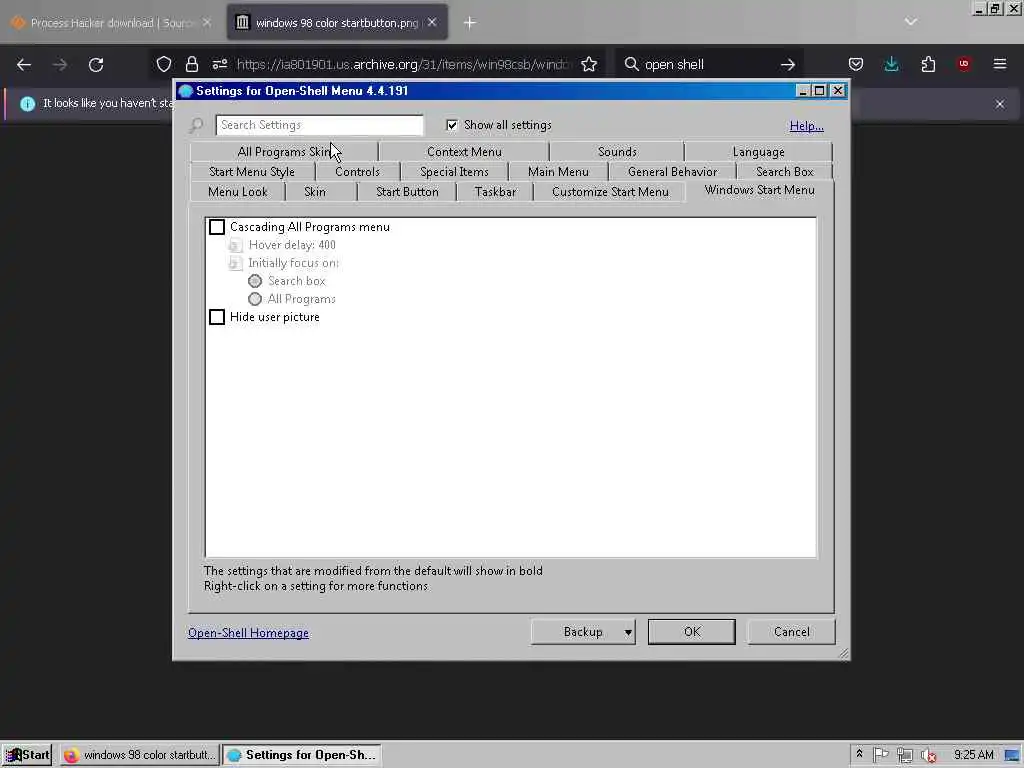Enable Hide user picture checkbox
1024x768 pixels.
click(x=217, y=317)
